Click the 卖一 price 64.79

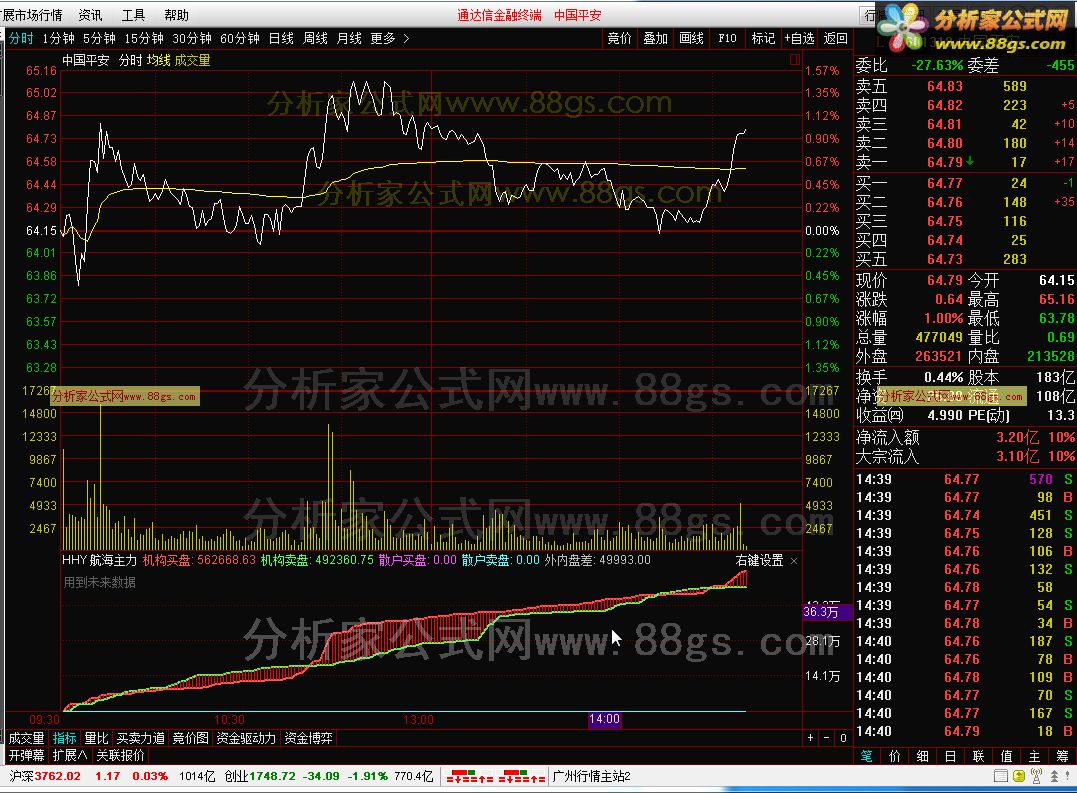coord(945,162)
